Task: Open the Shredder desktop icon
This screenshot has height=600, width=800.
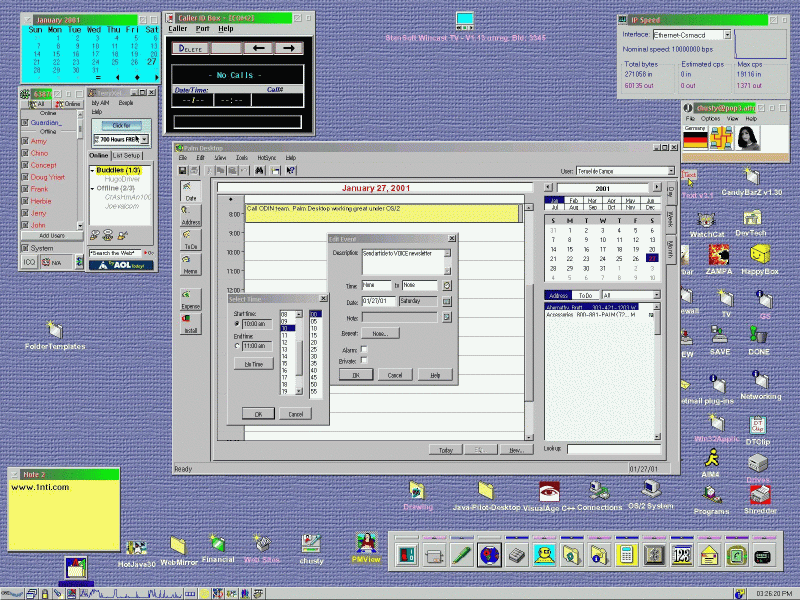Action: coord(759,494)
